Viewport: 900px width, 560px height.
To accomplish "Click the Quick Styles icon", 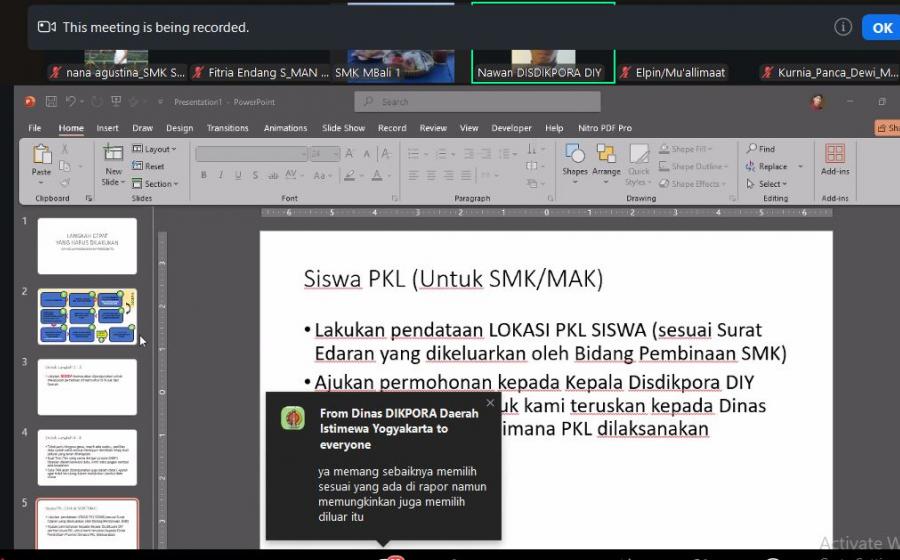I will click(x=638, y=154).
